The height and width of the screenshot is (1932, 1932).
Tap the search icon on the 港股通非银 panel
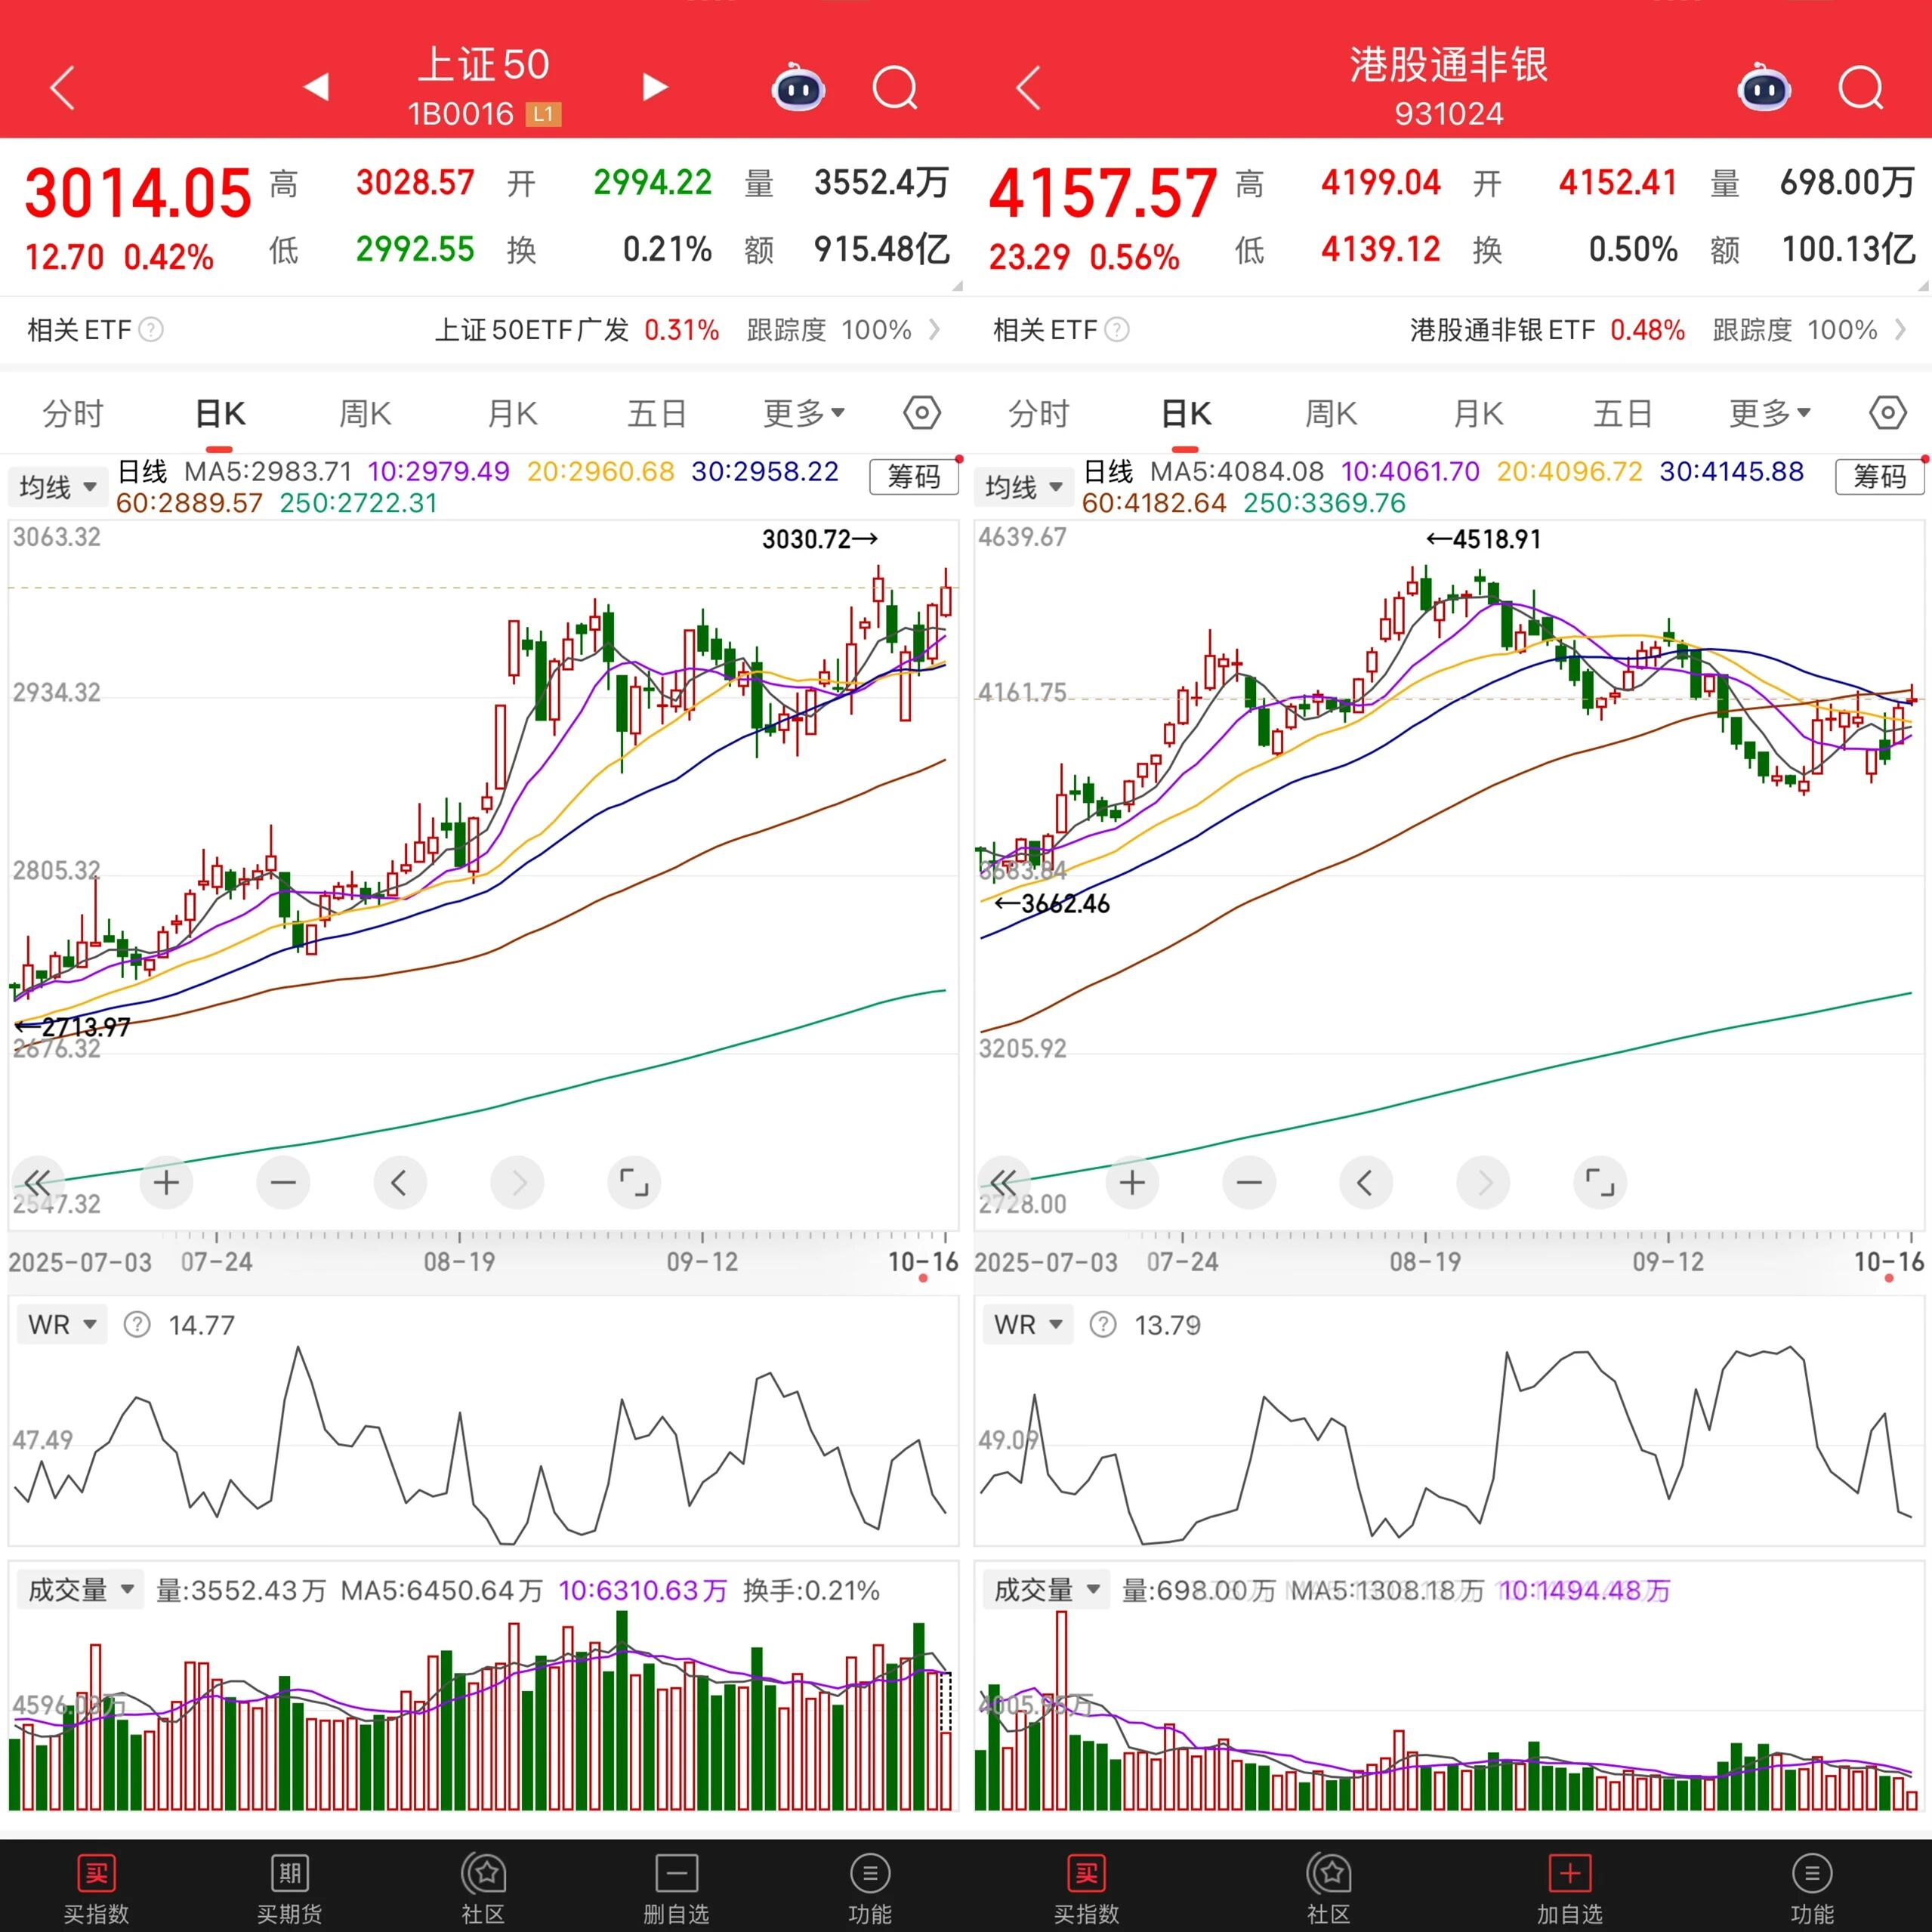[x=1860, y=88]
